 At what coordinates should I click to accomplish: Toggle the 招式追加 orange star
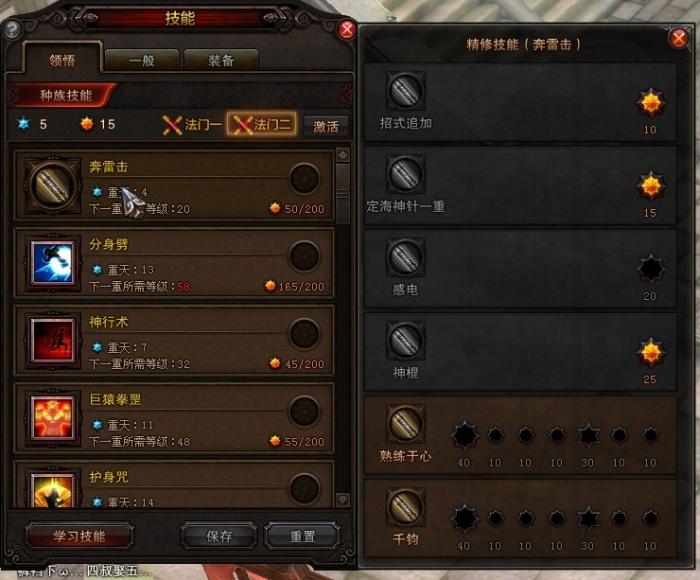[x=650, y=103]
